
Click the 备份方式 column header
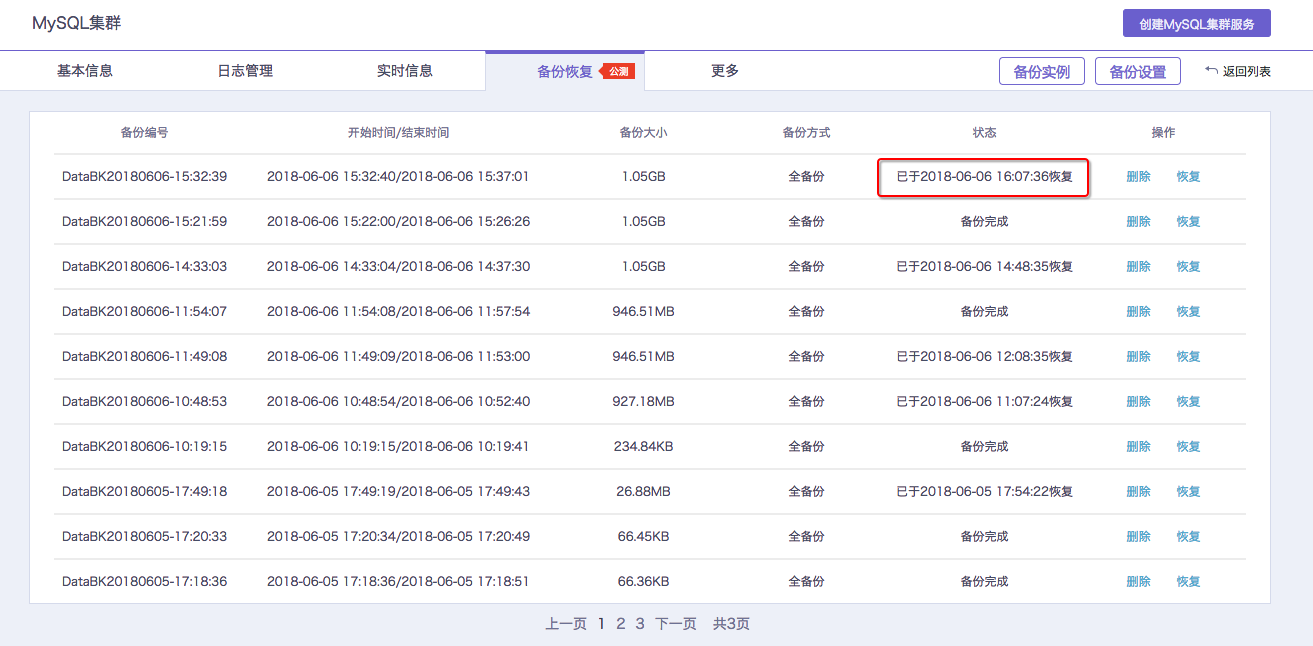pyautogui.click(x=806, y=132)
